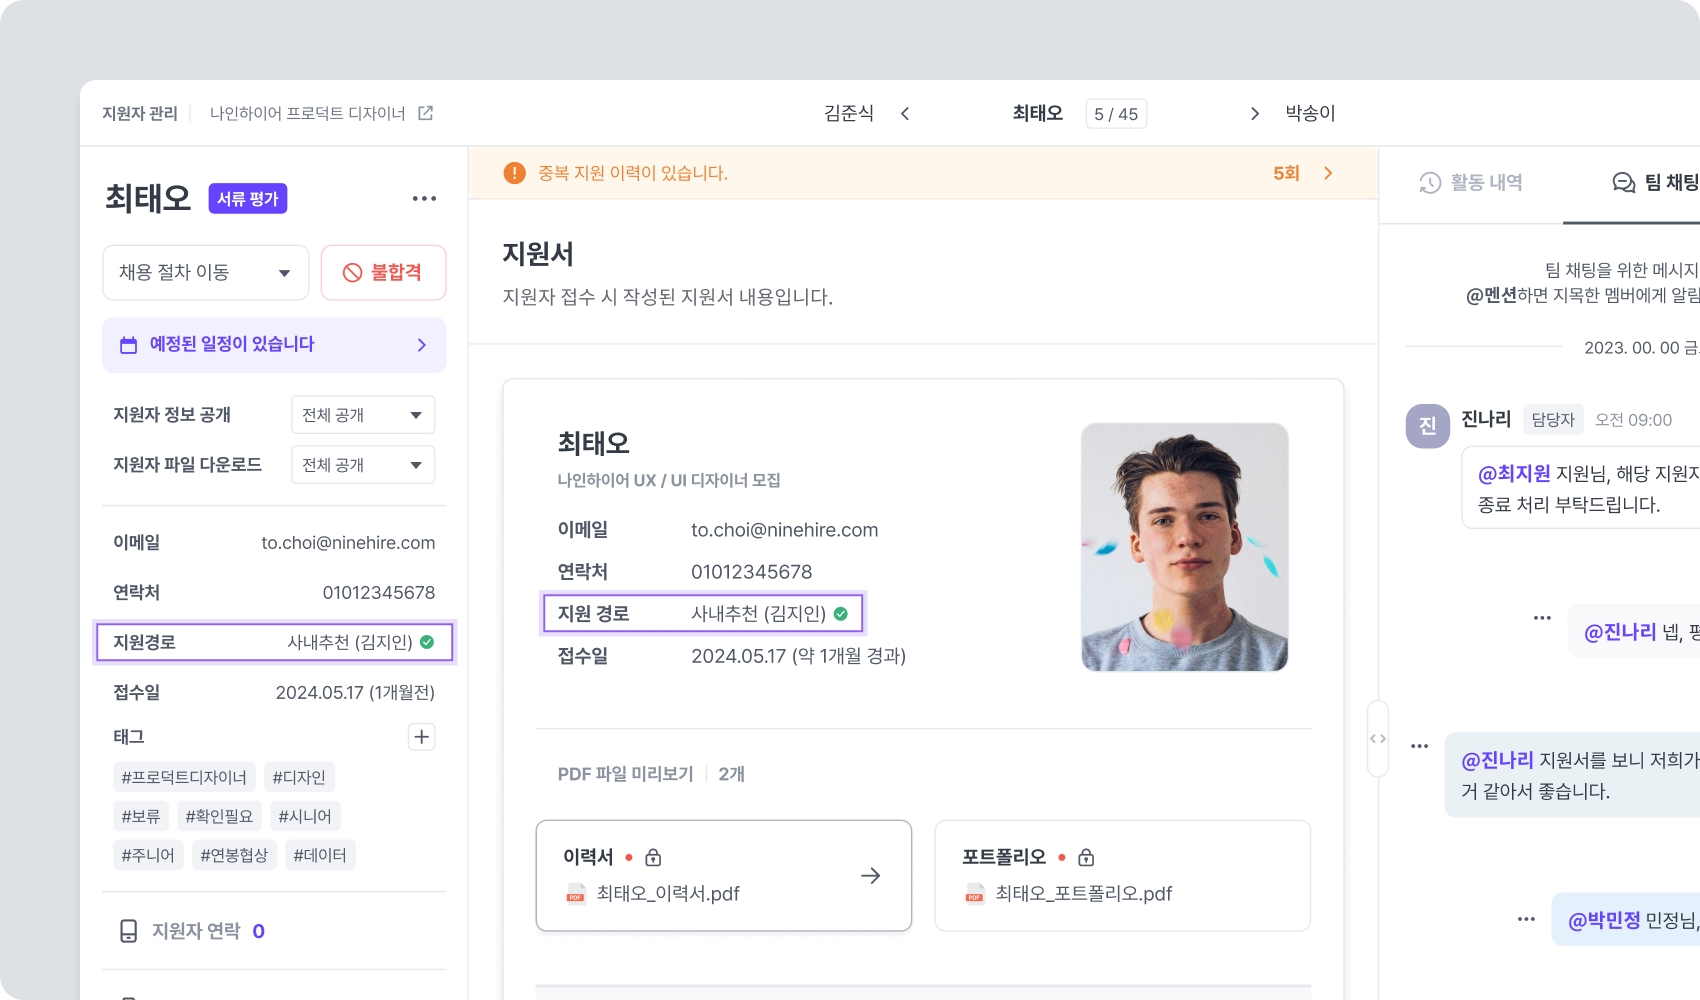Click the 지원자 관리 breadcrumb
The width and height of the screenshot is (1700, 1000).
pos(140,114)
